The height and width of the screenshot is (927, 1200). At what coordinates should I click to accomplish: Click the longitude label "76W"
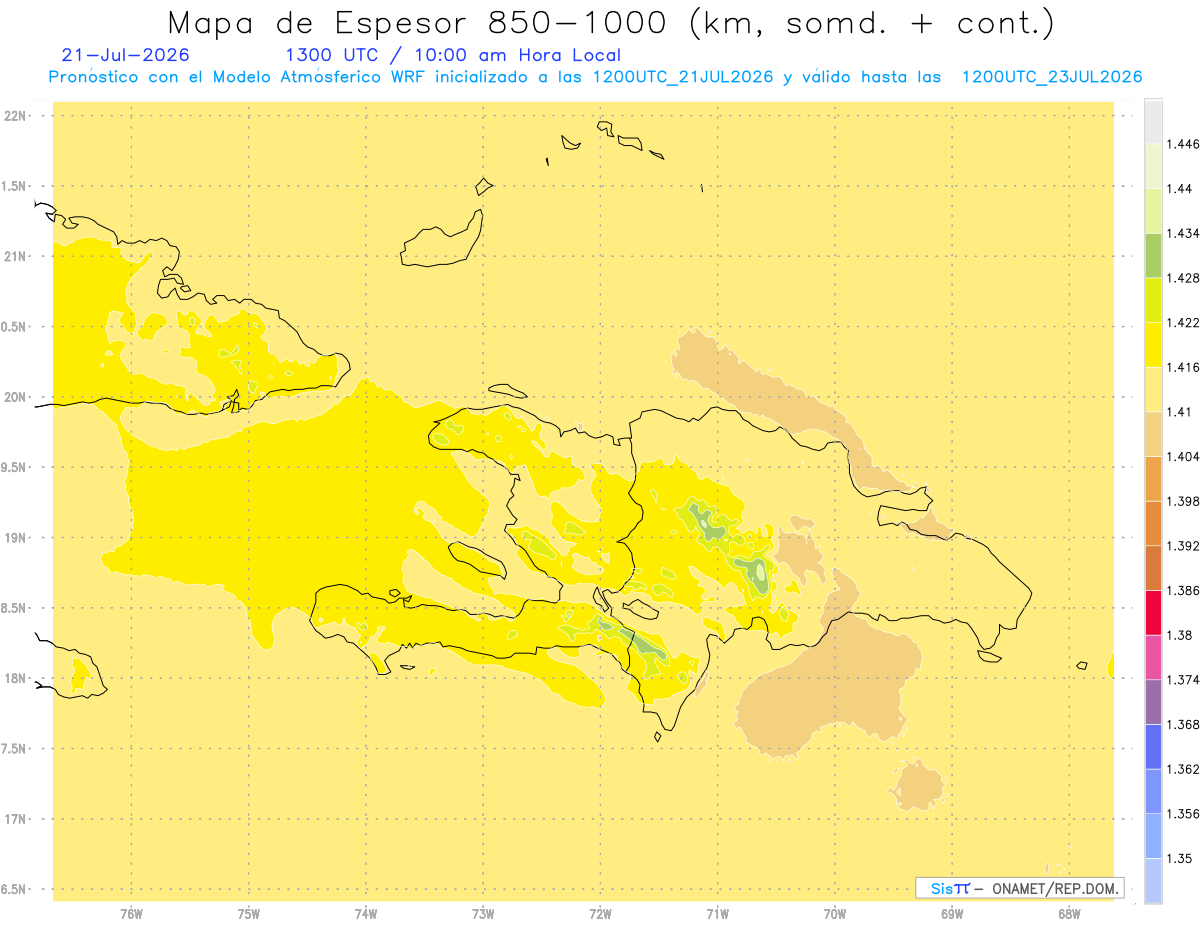(131, 913)
